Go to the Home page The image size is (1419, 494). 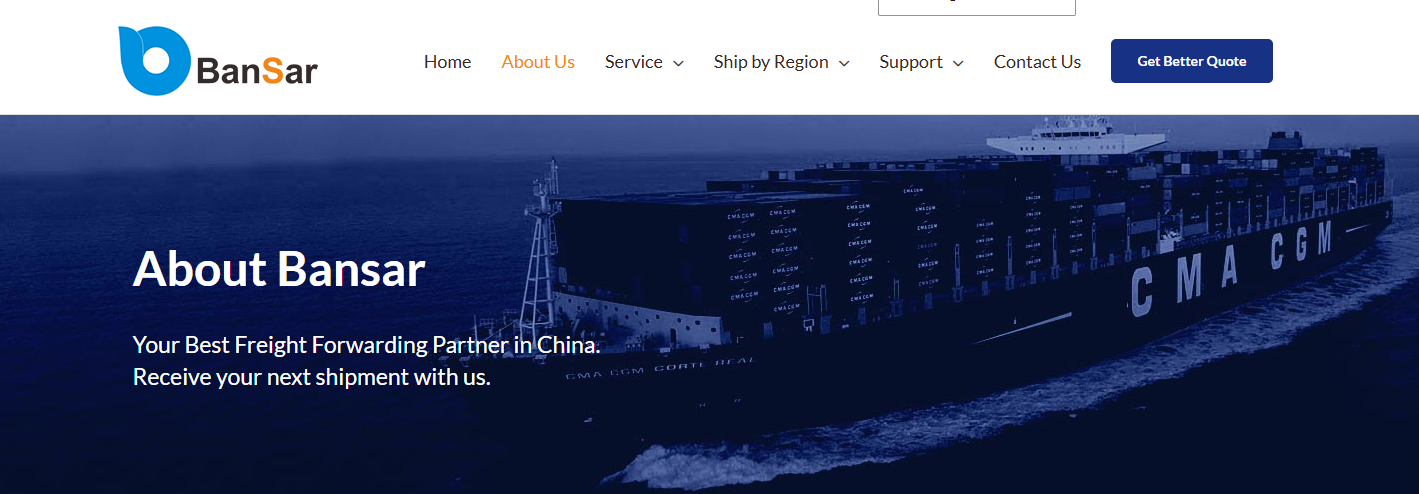(x=447, y=62)
